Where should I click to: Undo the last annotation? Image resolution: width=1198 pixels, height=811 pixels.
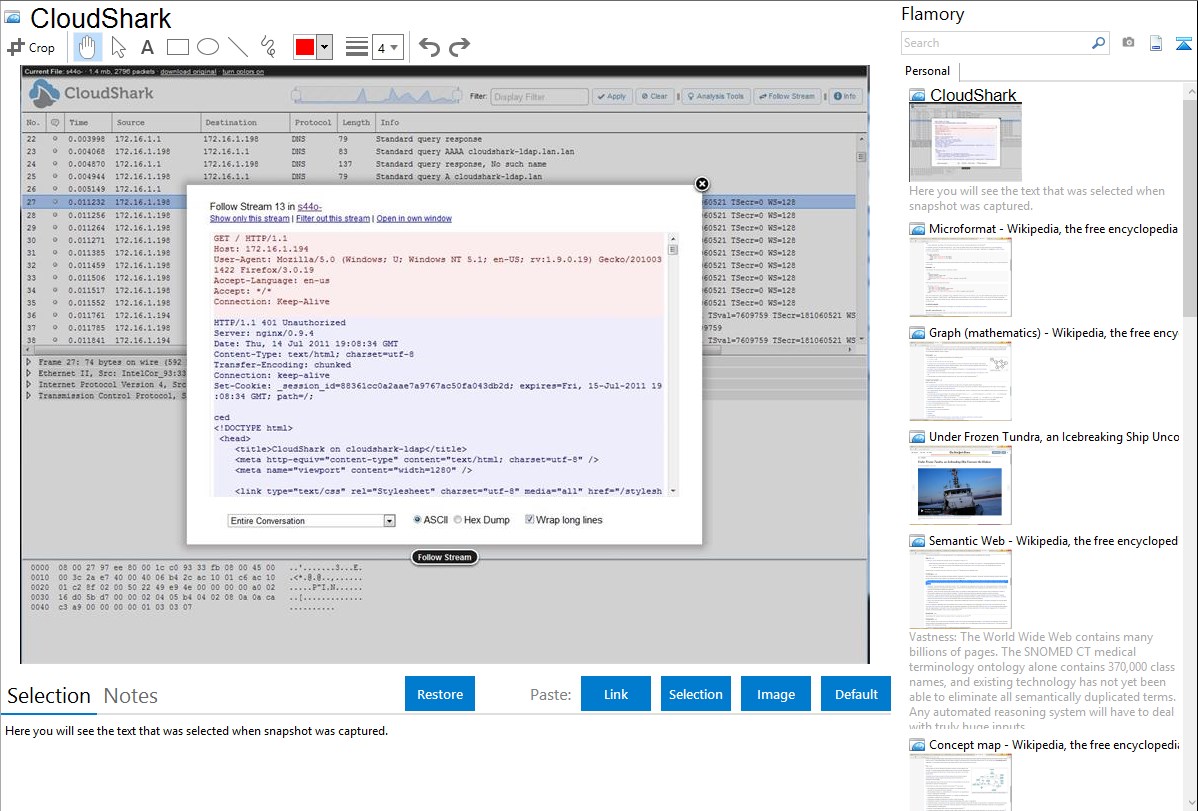click(x=429, y=47)
